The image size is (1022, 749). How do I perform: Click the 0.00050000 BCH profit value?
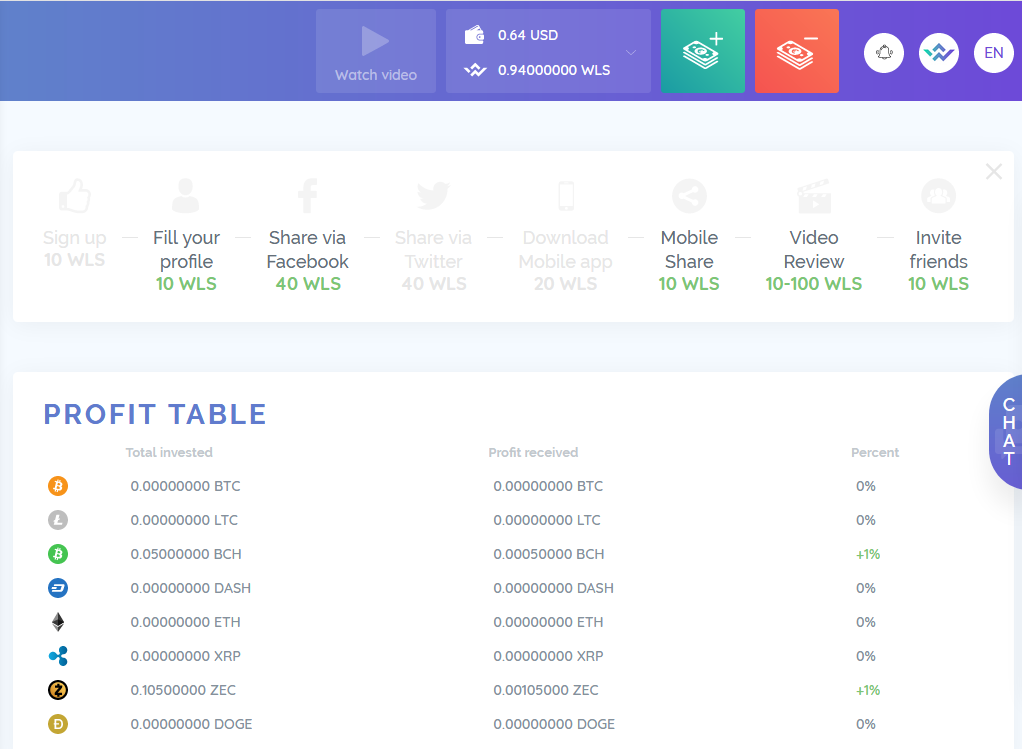(x=549, y=554)
